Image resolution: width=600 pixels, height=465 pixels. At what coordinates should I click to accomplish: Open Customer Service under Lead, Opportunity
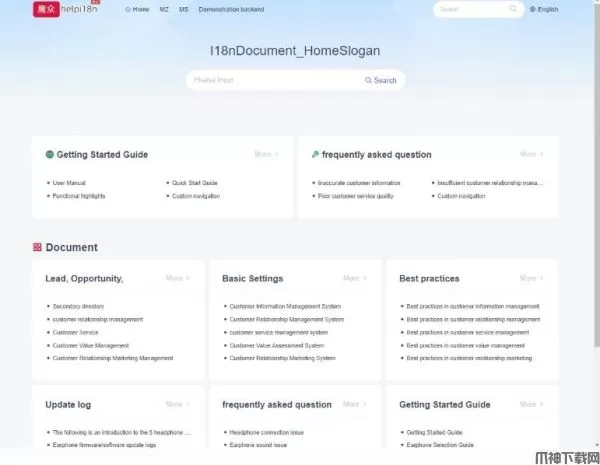[75, 333]
